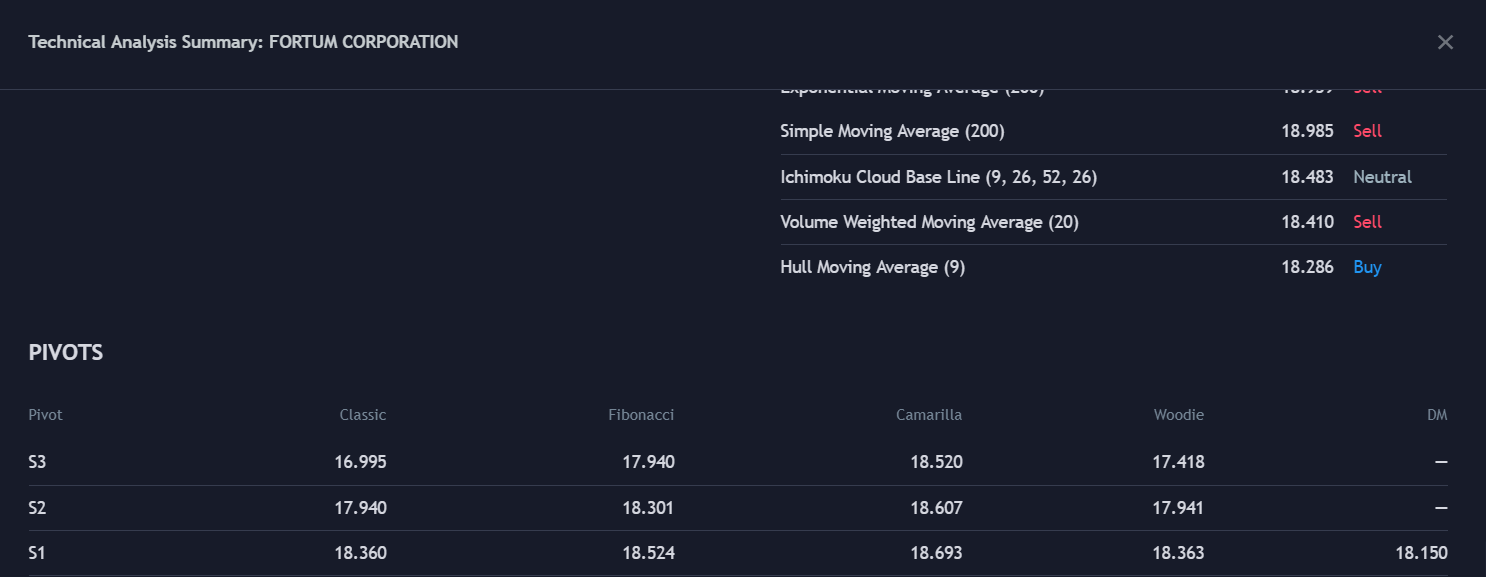Click the dialog title FORTUM CORPORATION
Viewport: 1486px width, 577px height.
coord(363,42)
